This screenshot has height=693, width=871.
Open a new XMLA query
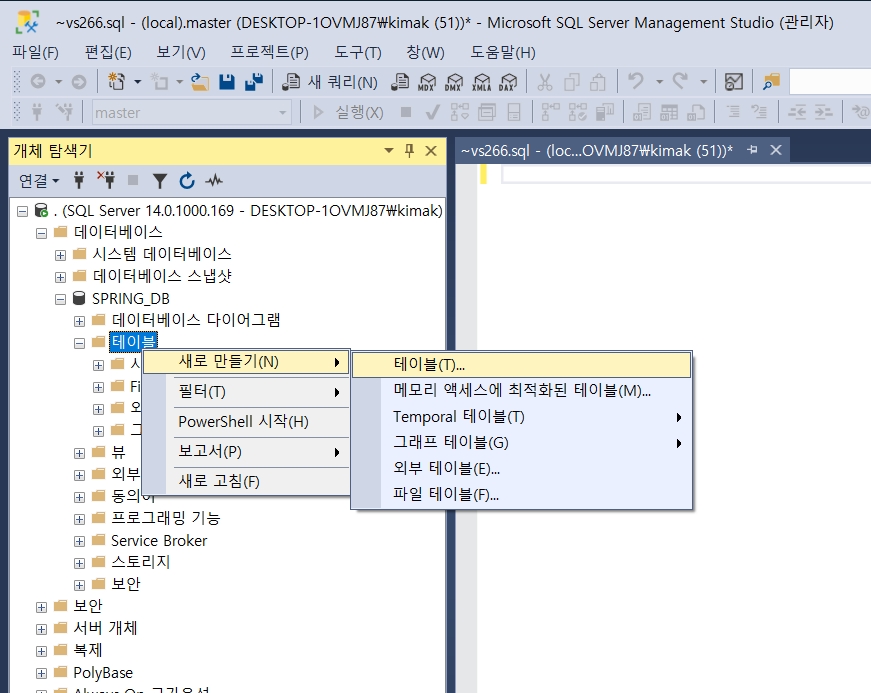click(x=481, y=82)
